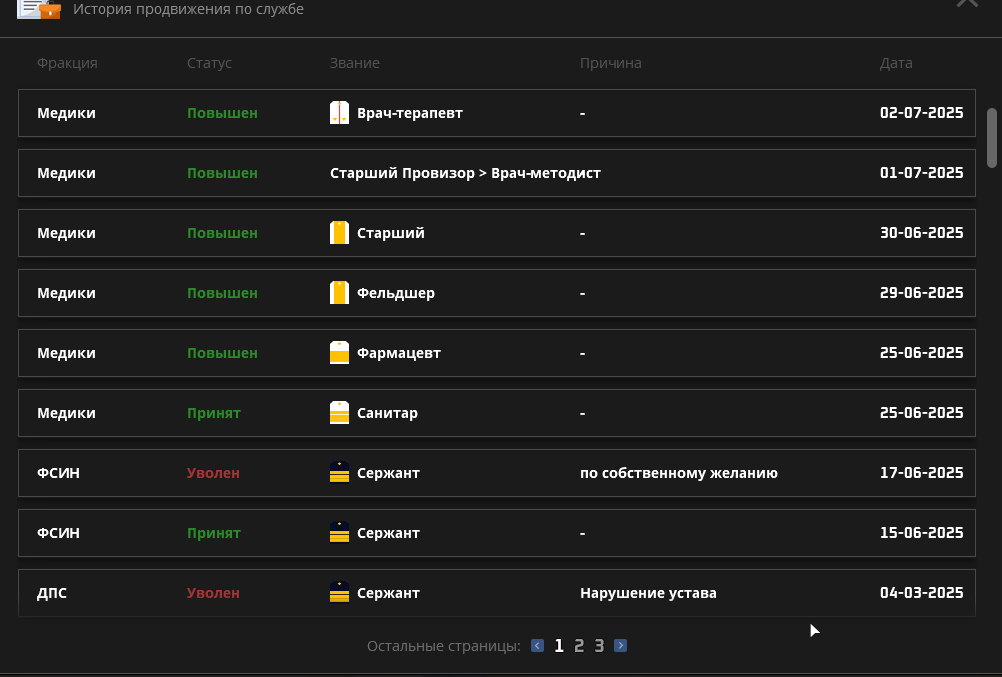Click Старший Провизор > Врач-методист text
Image resolution: width=1002 pixels, height=677 pixels.
[x=465, y=173]
